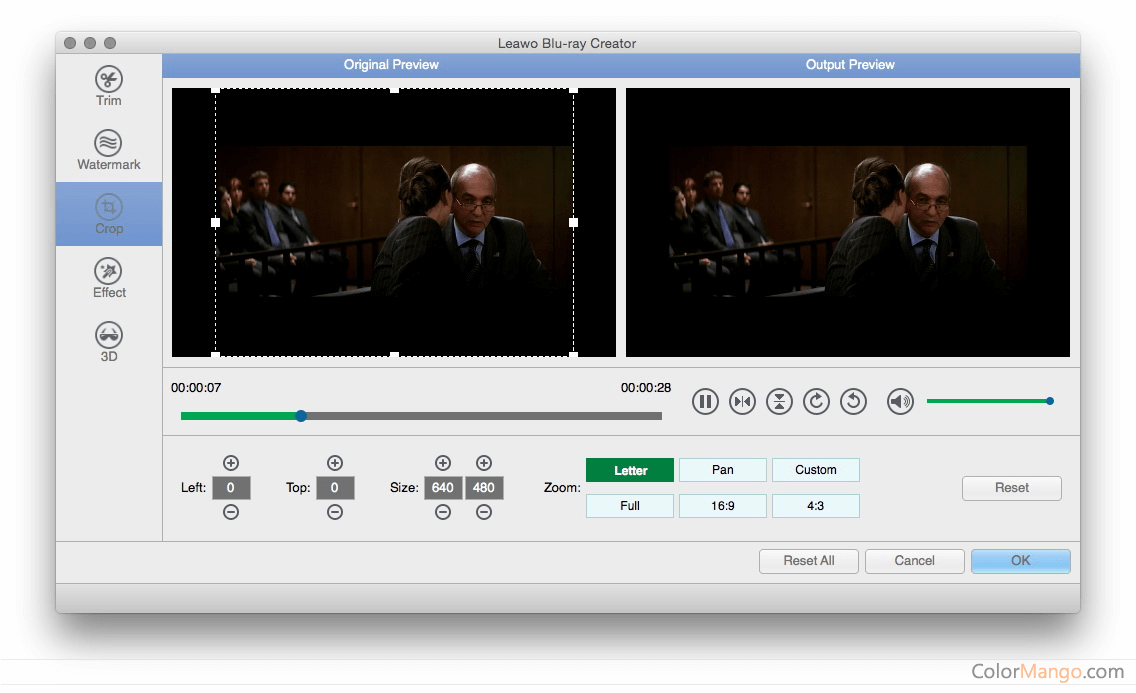This screenshot has width=1136, height=693.
Task: Set zoom ratio to 4:3
Action: 815,506
